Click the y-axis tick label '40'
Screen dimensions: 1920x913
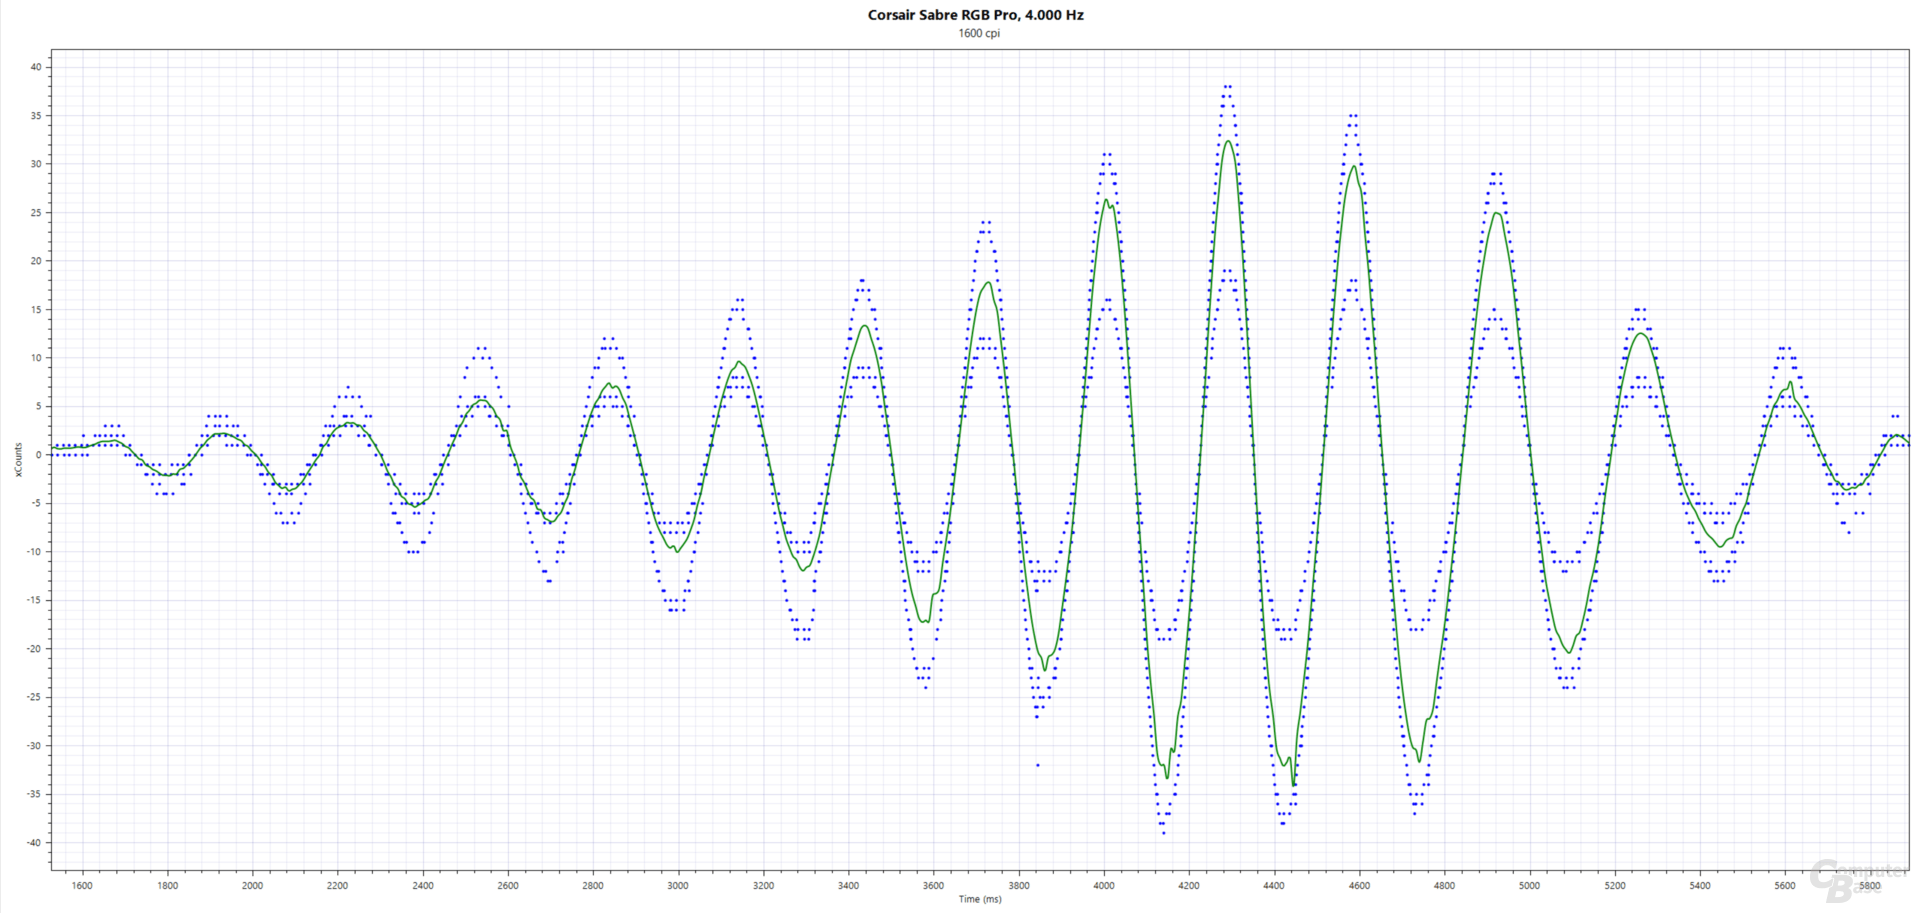click(x=36, y=67)
